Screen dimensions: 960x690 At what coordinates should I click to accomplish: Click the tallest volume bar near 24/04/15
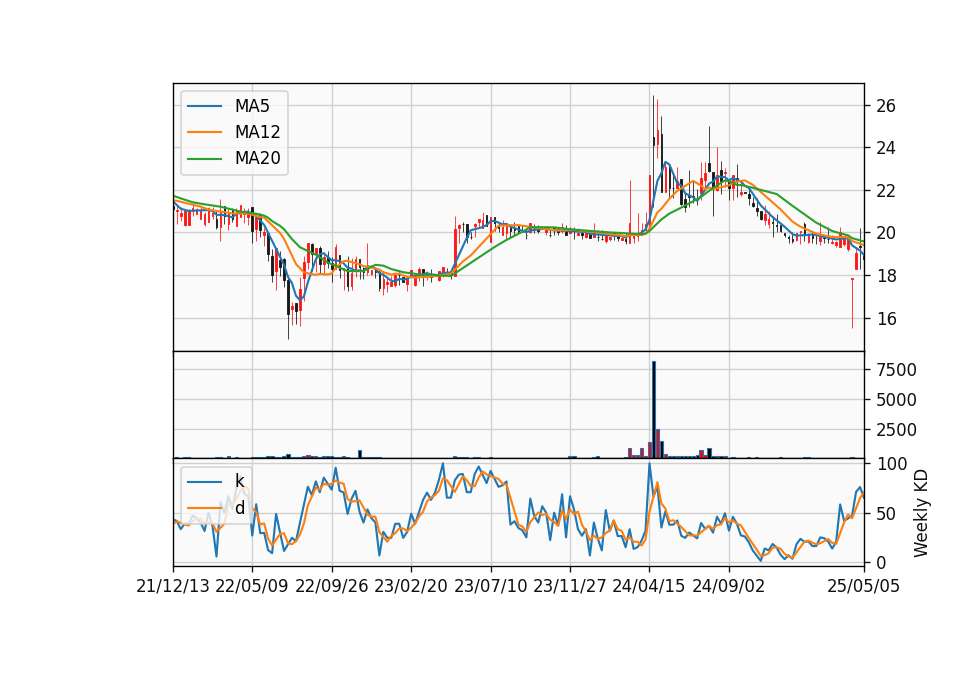click(x=654, y=410)
